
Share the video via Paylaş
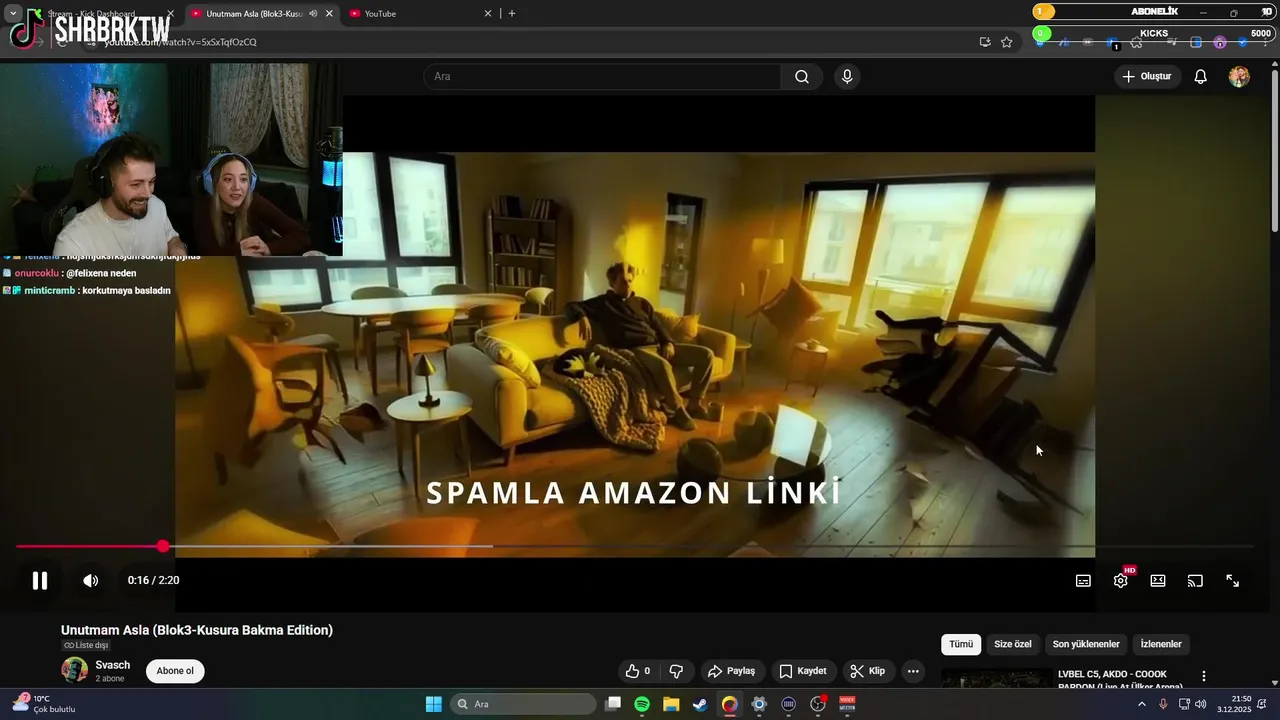click(x=731, y=671)
